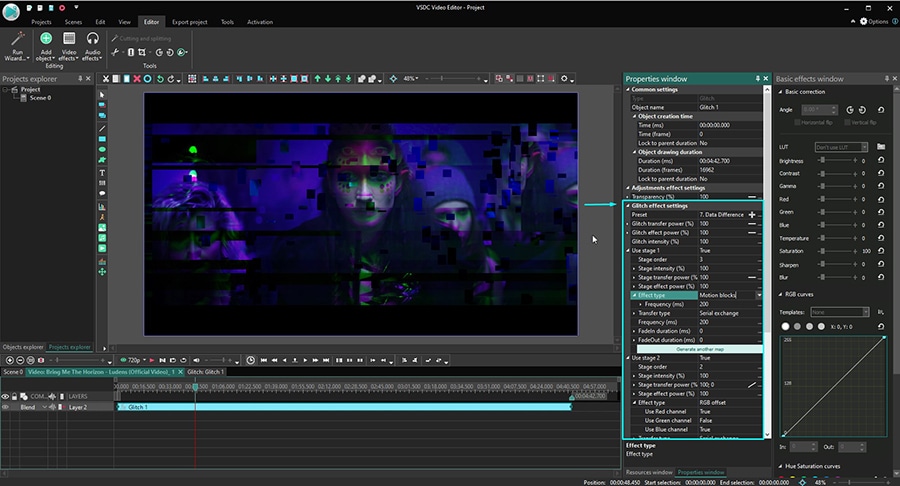Open the Run Wizard tool
900x486 pixels.
(x=17, y=46)
